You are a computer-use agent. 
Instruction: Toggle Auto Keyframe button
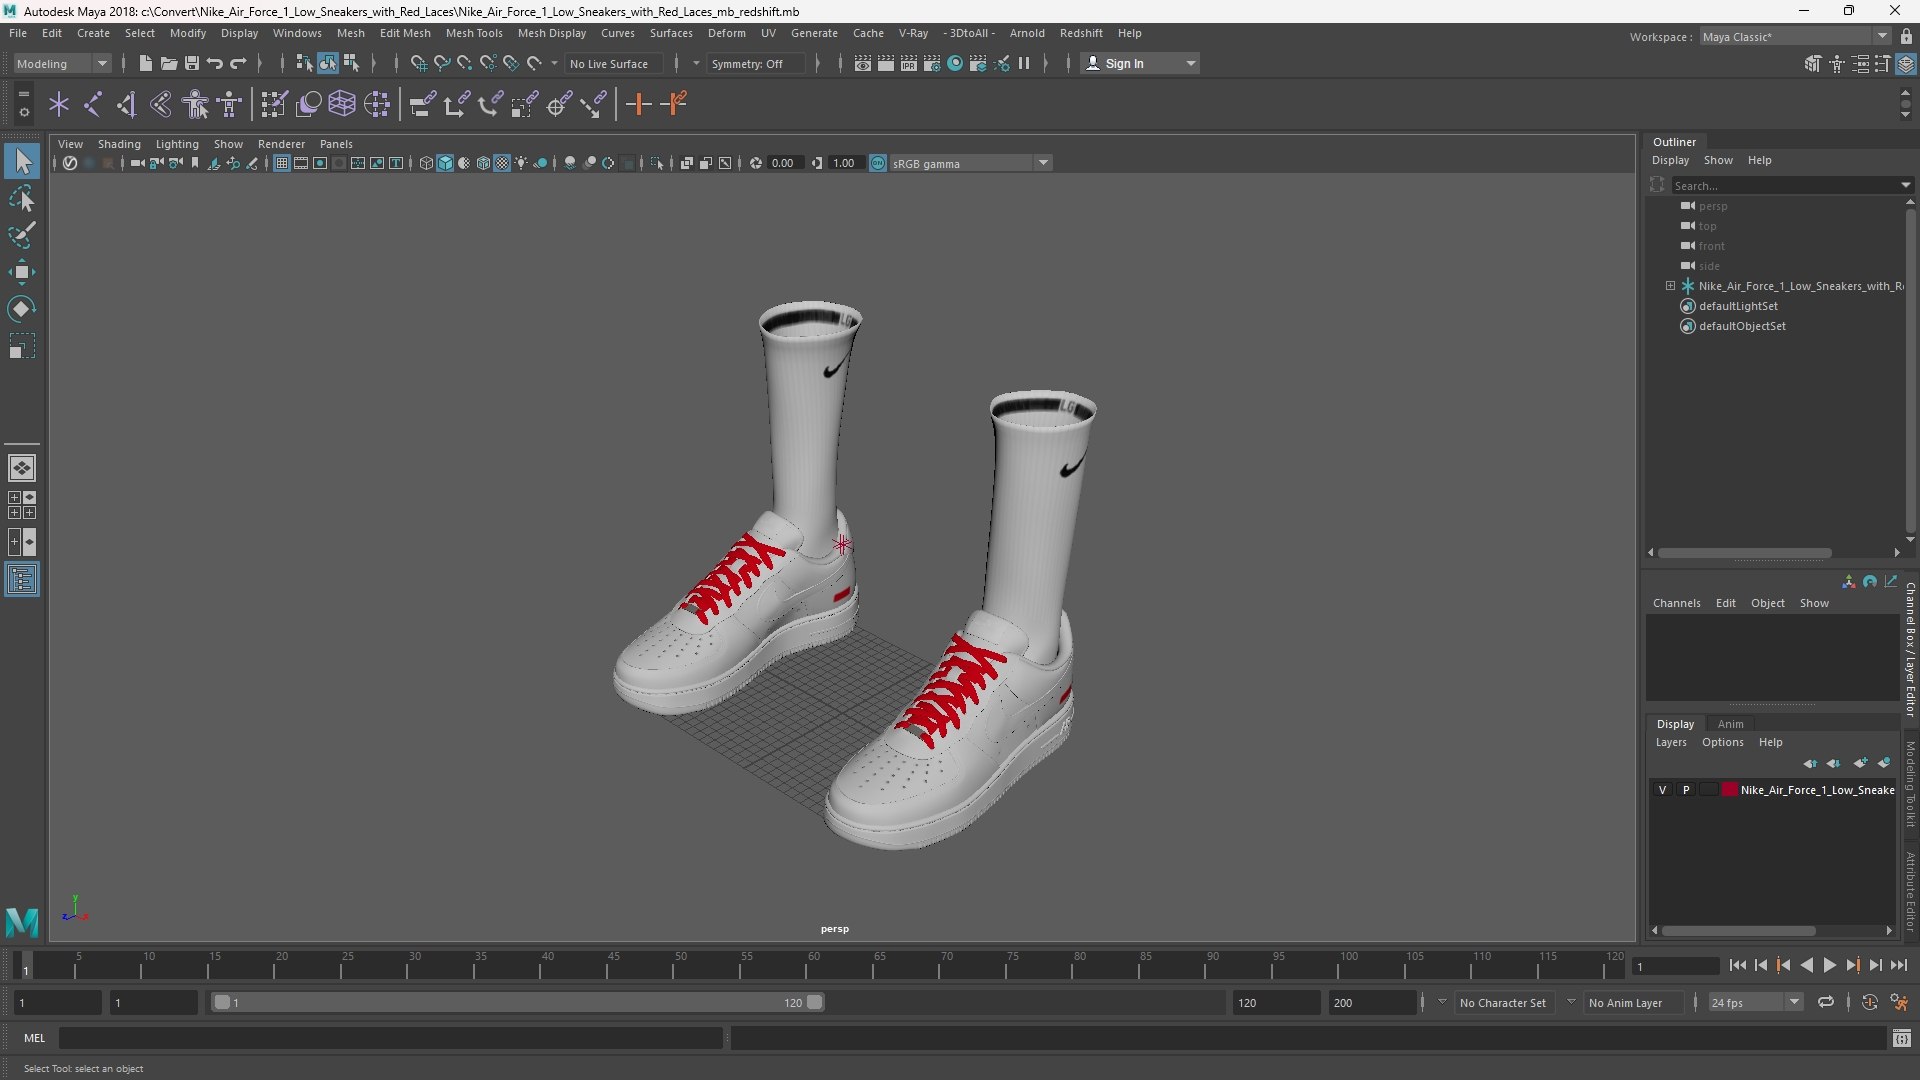1870,1002
